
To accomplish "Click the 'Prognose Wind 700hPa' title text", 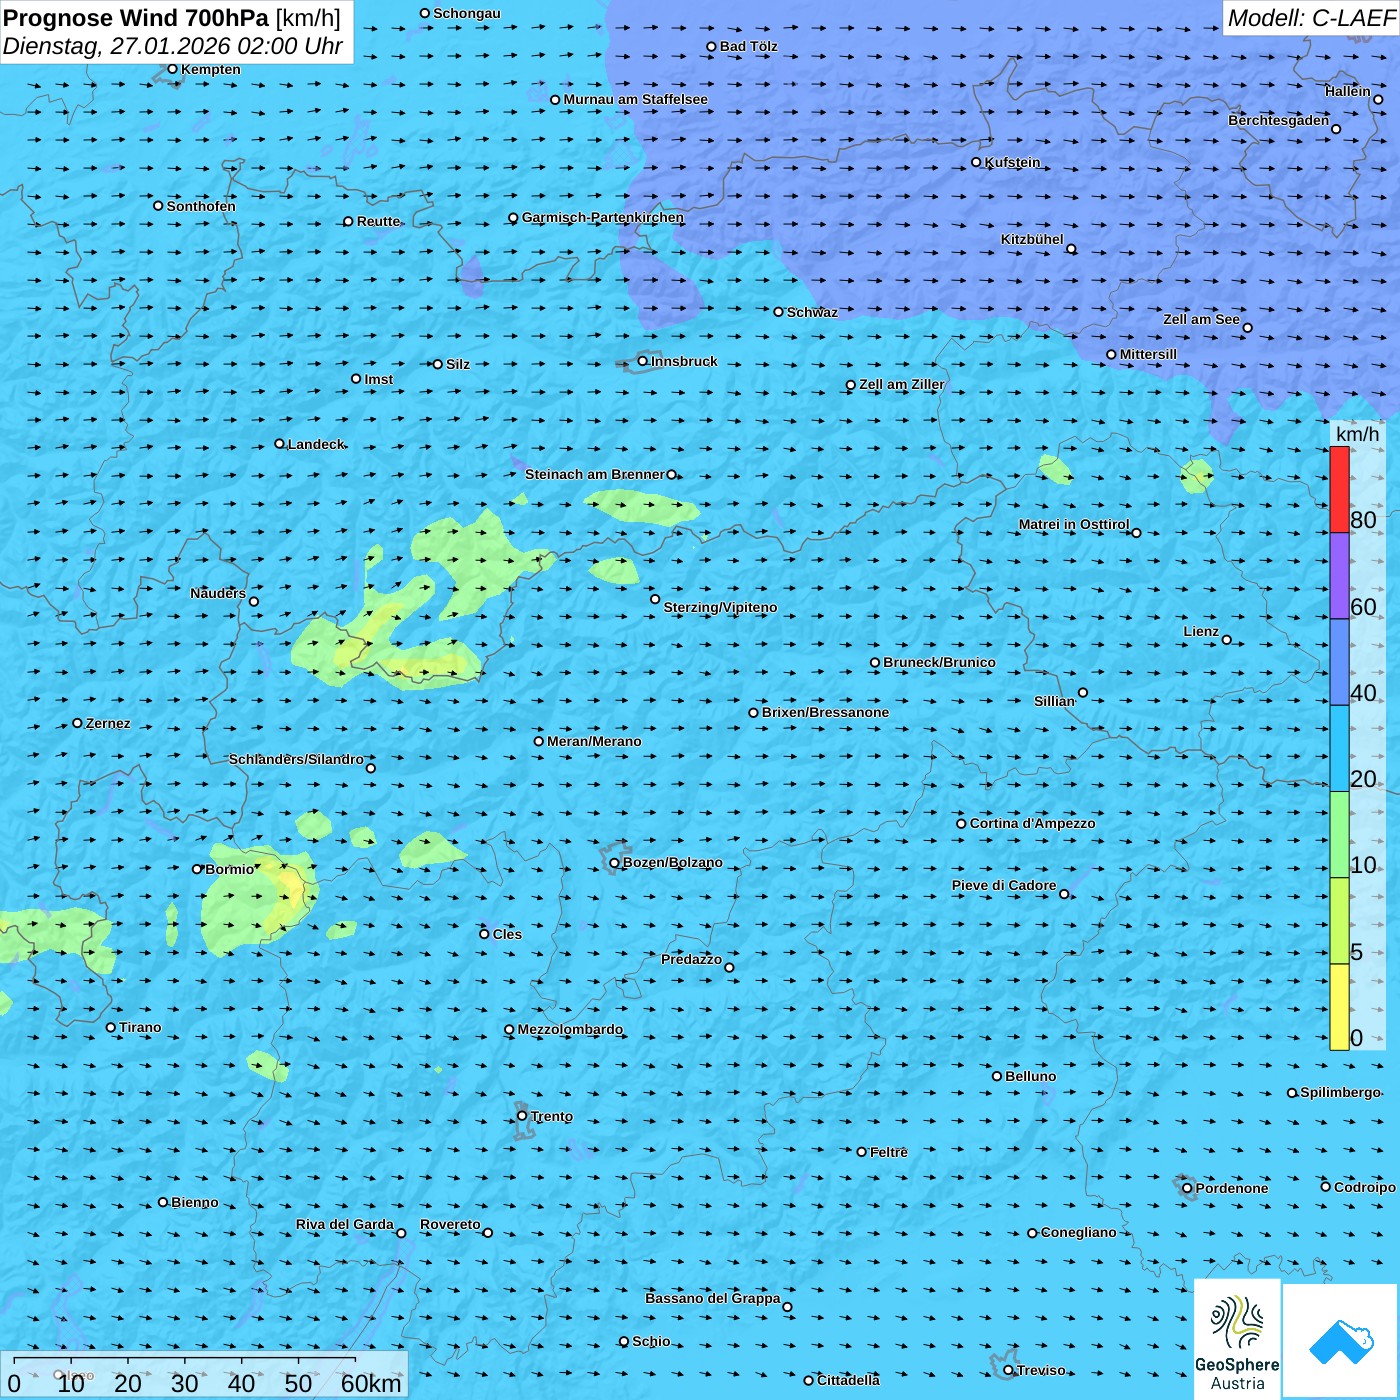I will point(136,18).
